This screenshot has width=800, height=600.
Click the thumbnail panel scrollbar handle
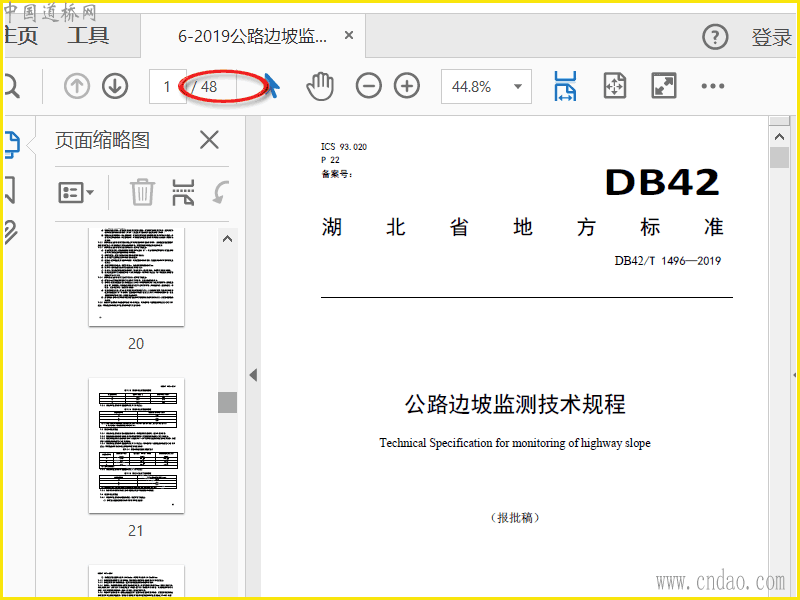click(228, 402)
